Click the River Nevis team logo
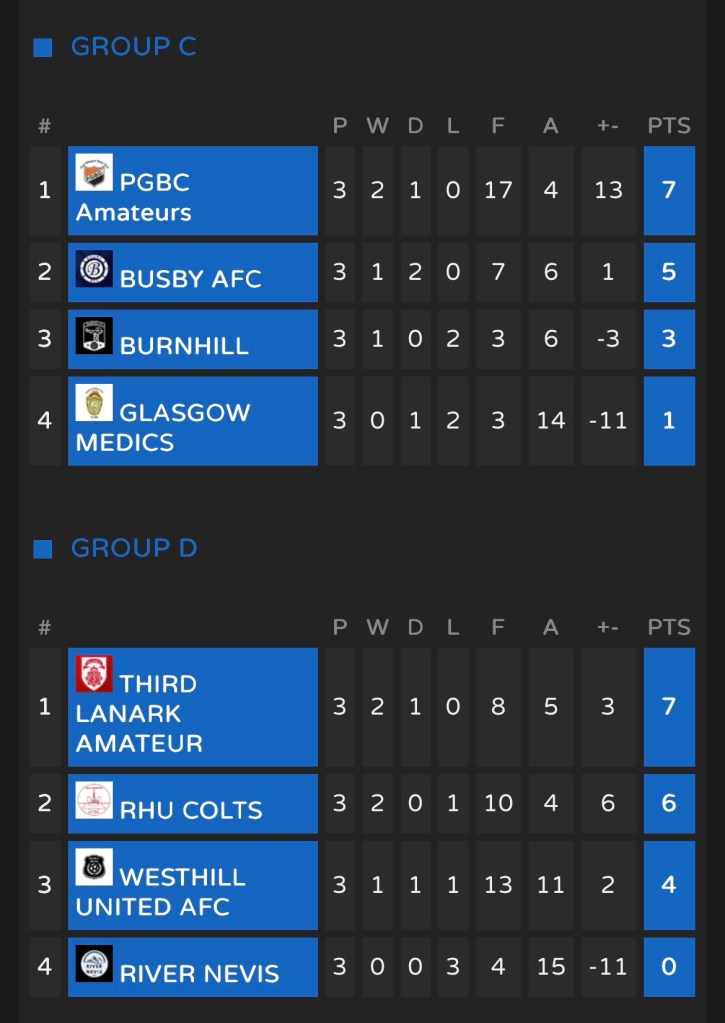 (94, 964)
